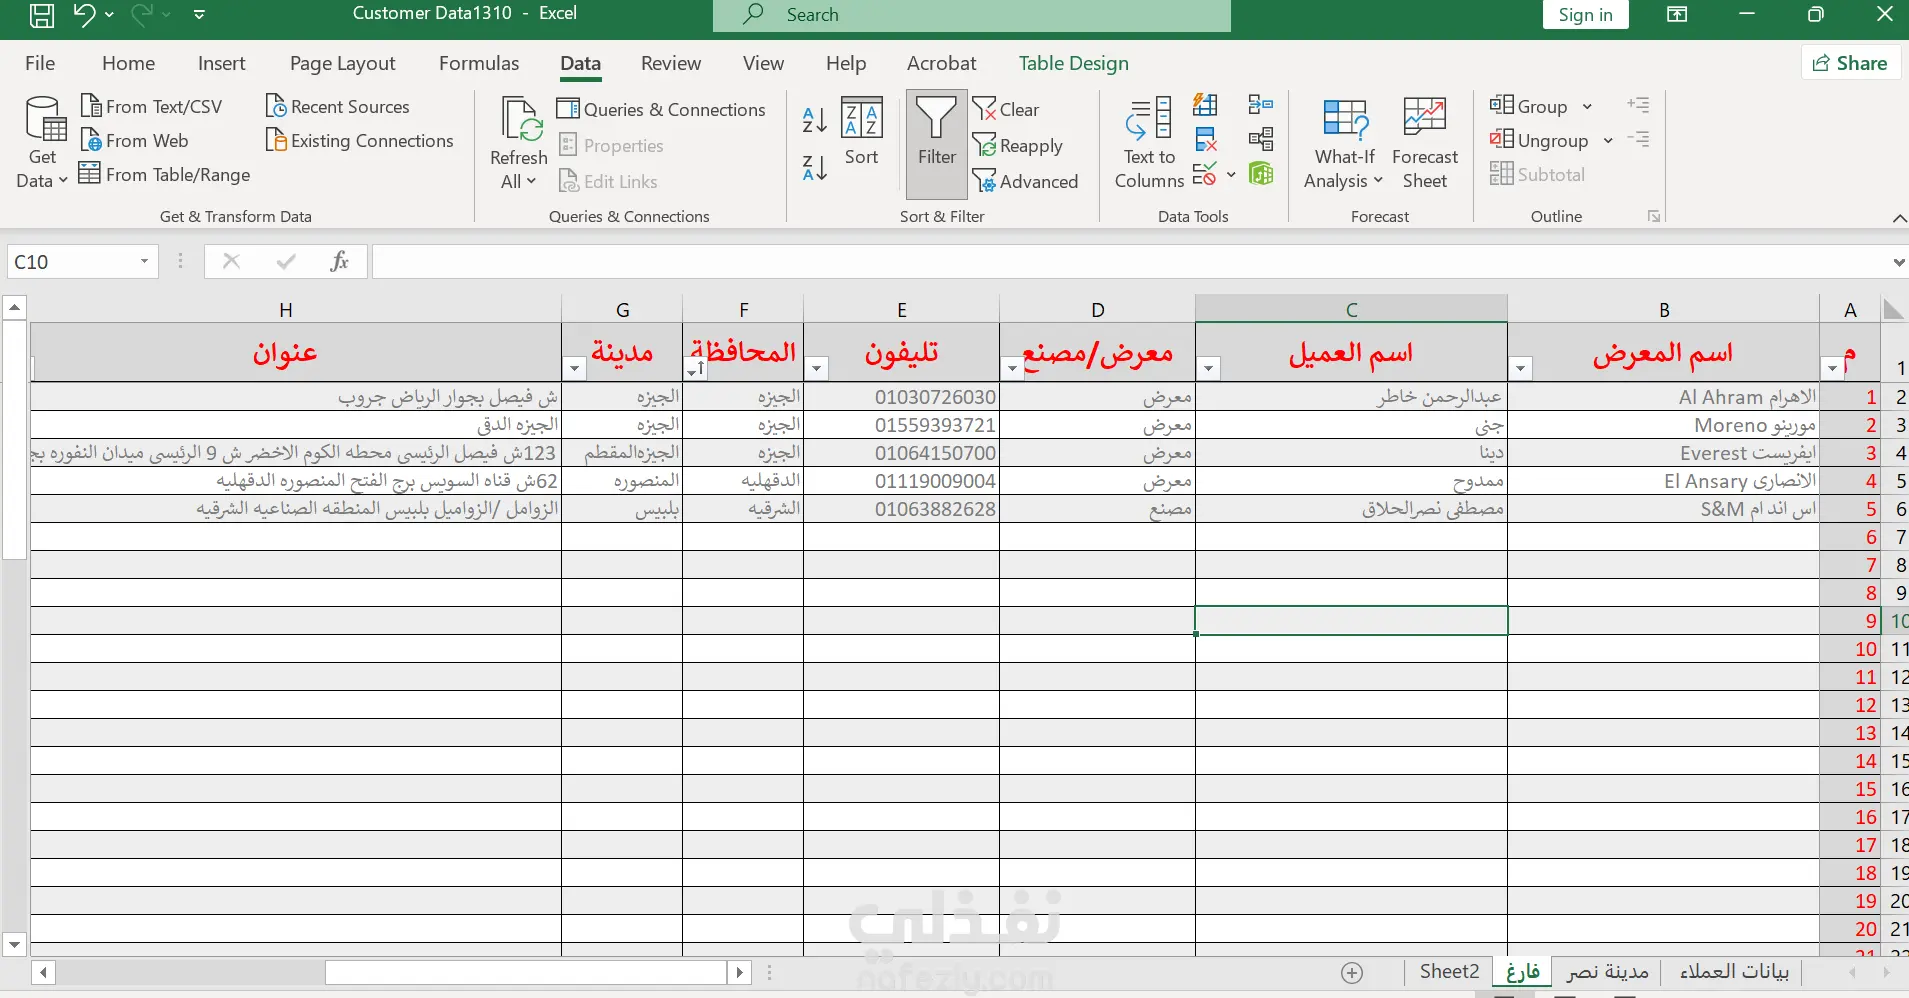1909x998 pixels.
Task: Click the formula bar input
Action: [1130, 262]
